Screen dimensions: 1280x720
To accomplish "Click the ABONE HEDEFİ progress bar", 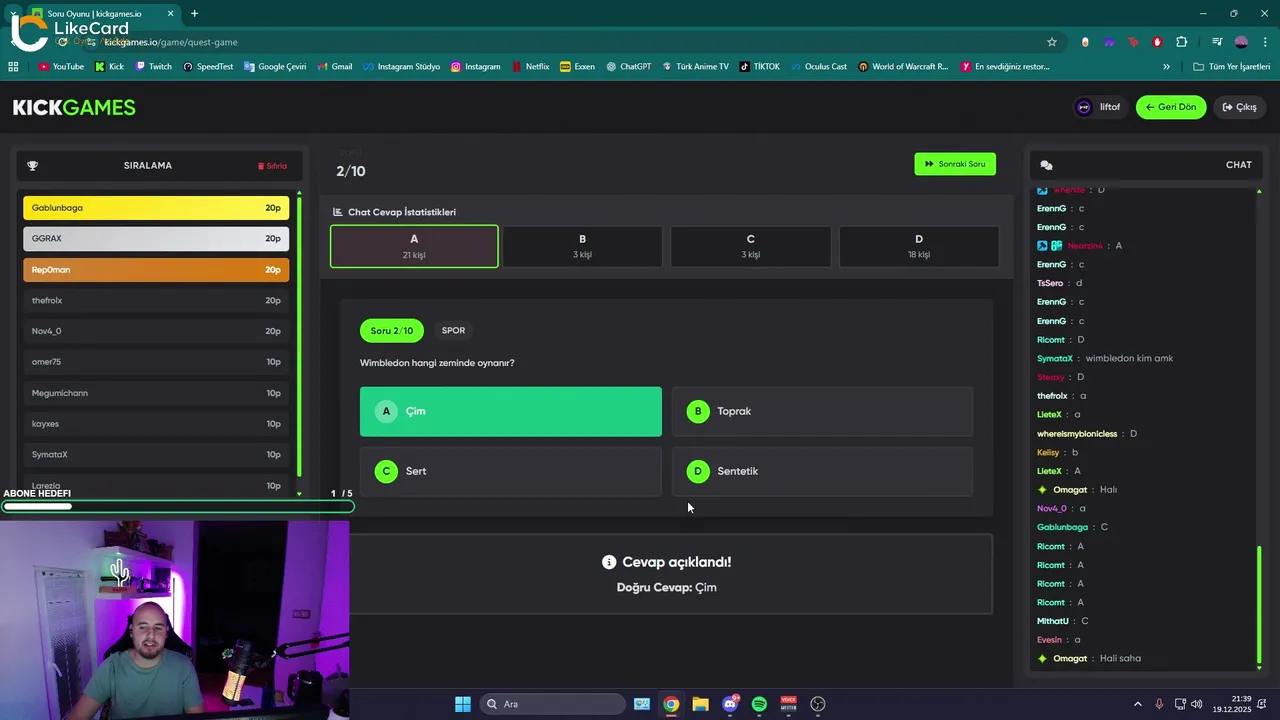I will tap(177, 506).
